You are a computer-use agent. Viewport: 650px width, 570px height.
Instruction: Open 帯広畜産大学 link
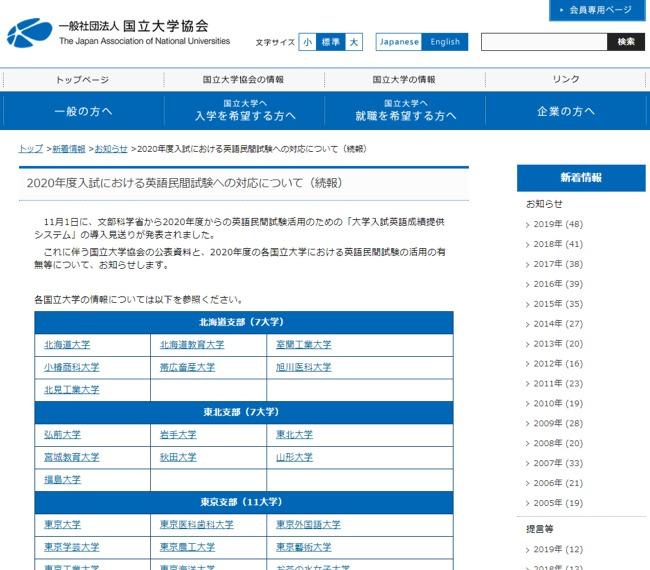point(187,367)
